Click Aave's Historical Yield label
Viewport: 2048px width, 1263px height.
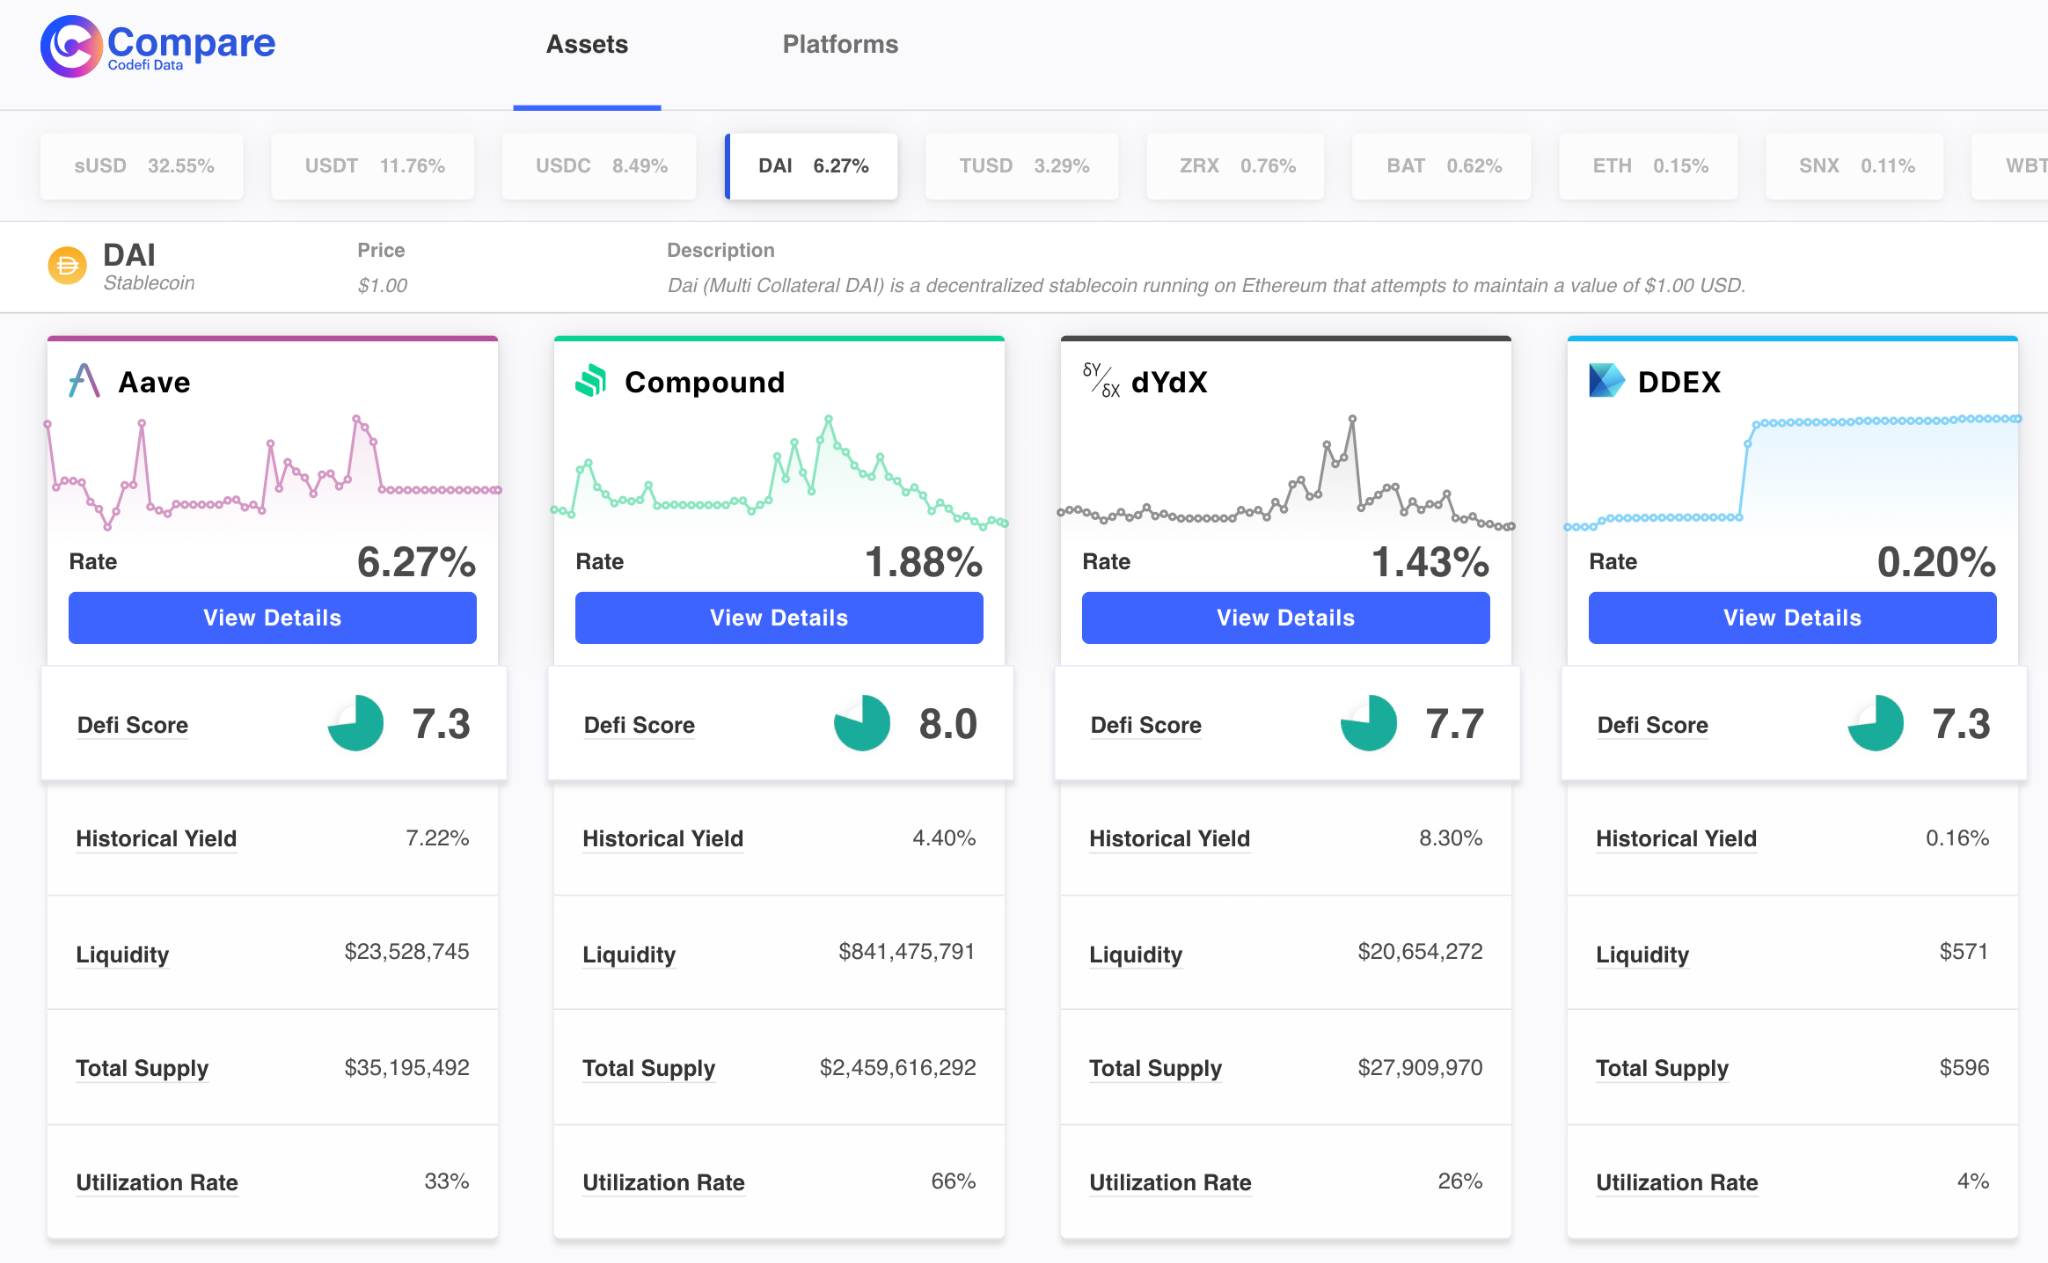[156, 839]
